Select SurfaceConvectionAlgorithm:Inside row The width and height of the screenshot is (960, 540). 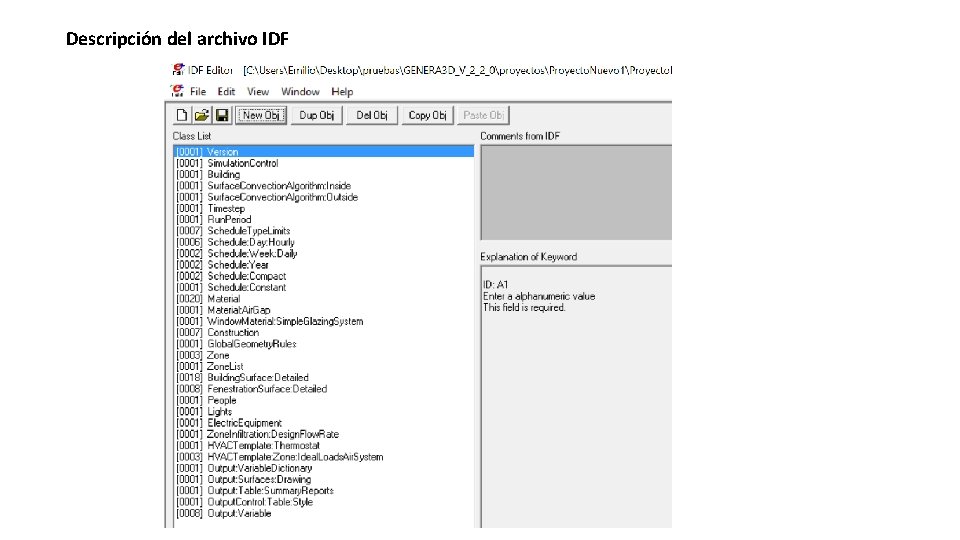click(x=324, y=186)
